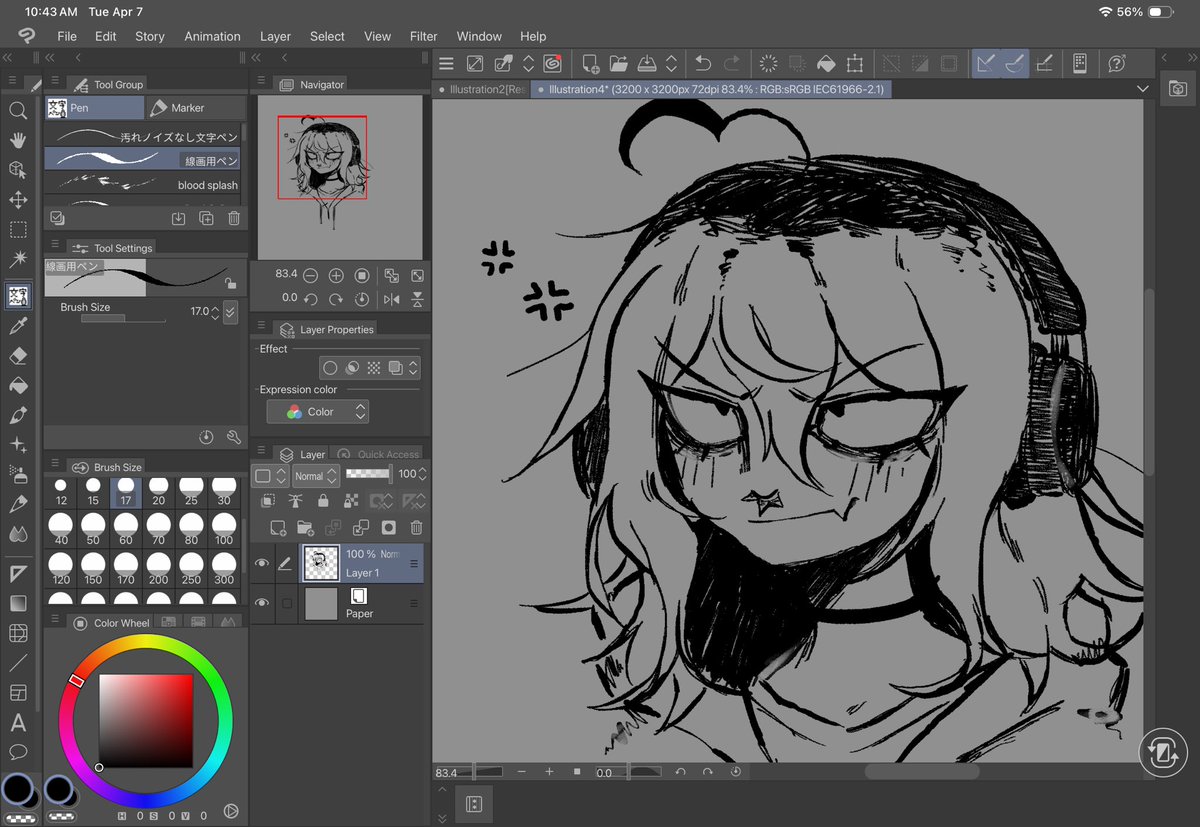Click the New canvas icon in command bar

pos(591,63)
